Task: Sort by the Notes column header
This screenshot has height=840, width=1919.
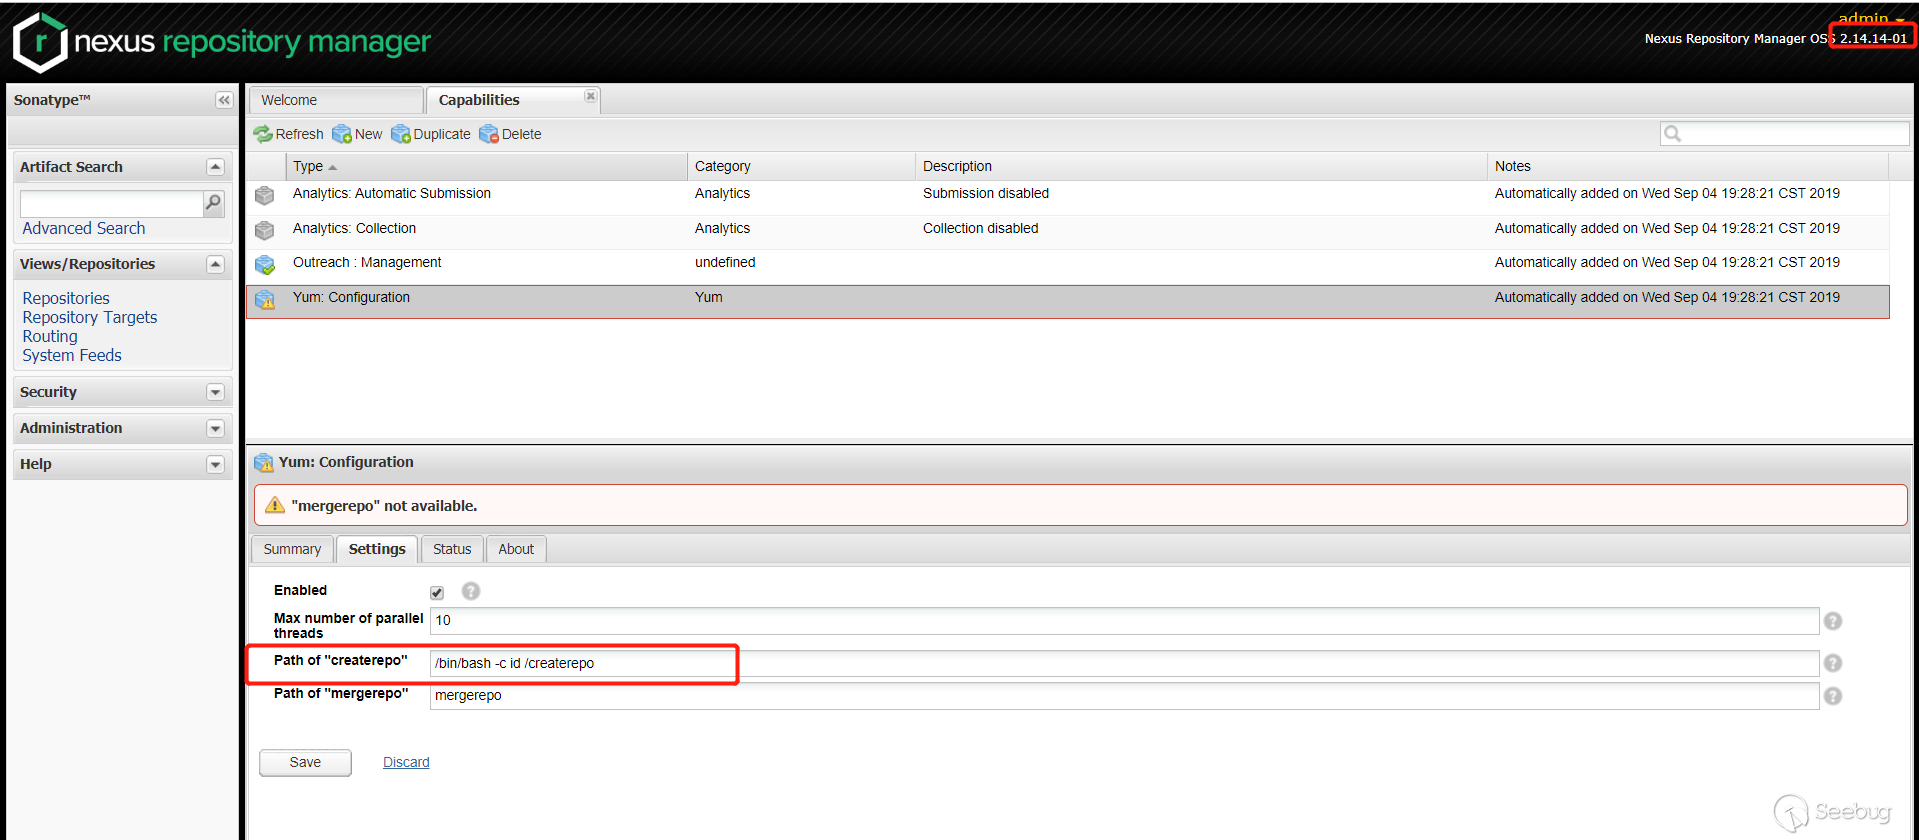Action: click(1688, 166)
